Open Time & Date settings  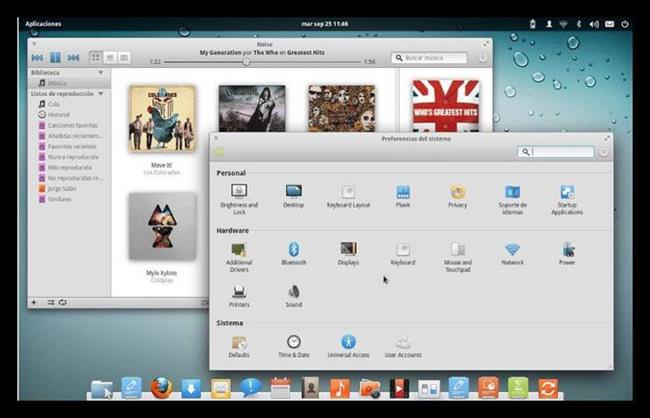coord(293,346)
